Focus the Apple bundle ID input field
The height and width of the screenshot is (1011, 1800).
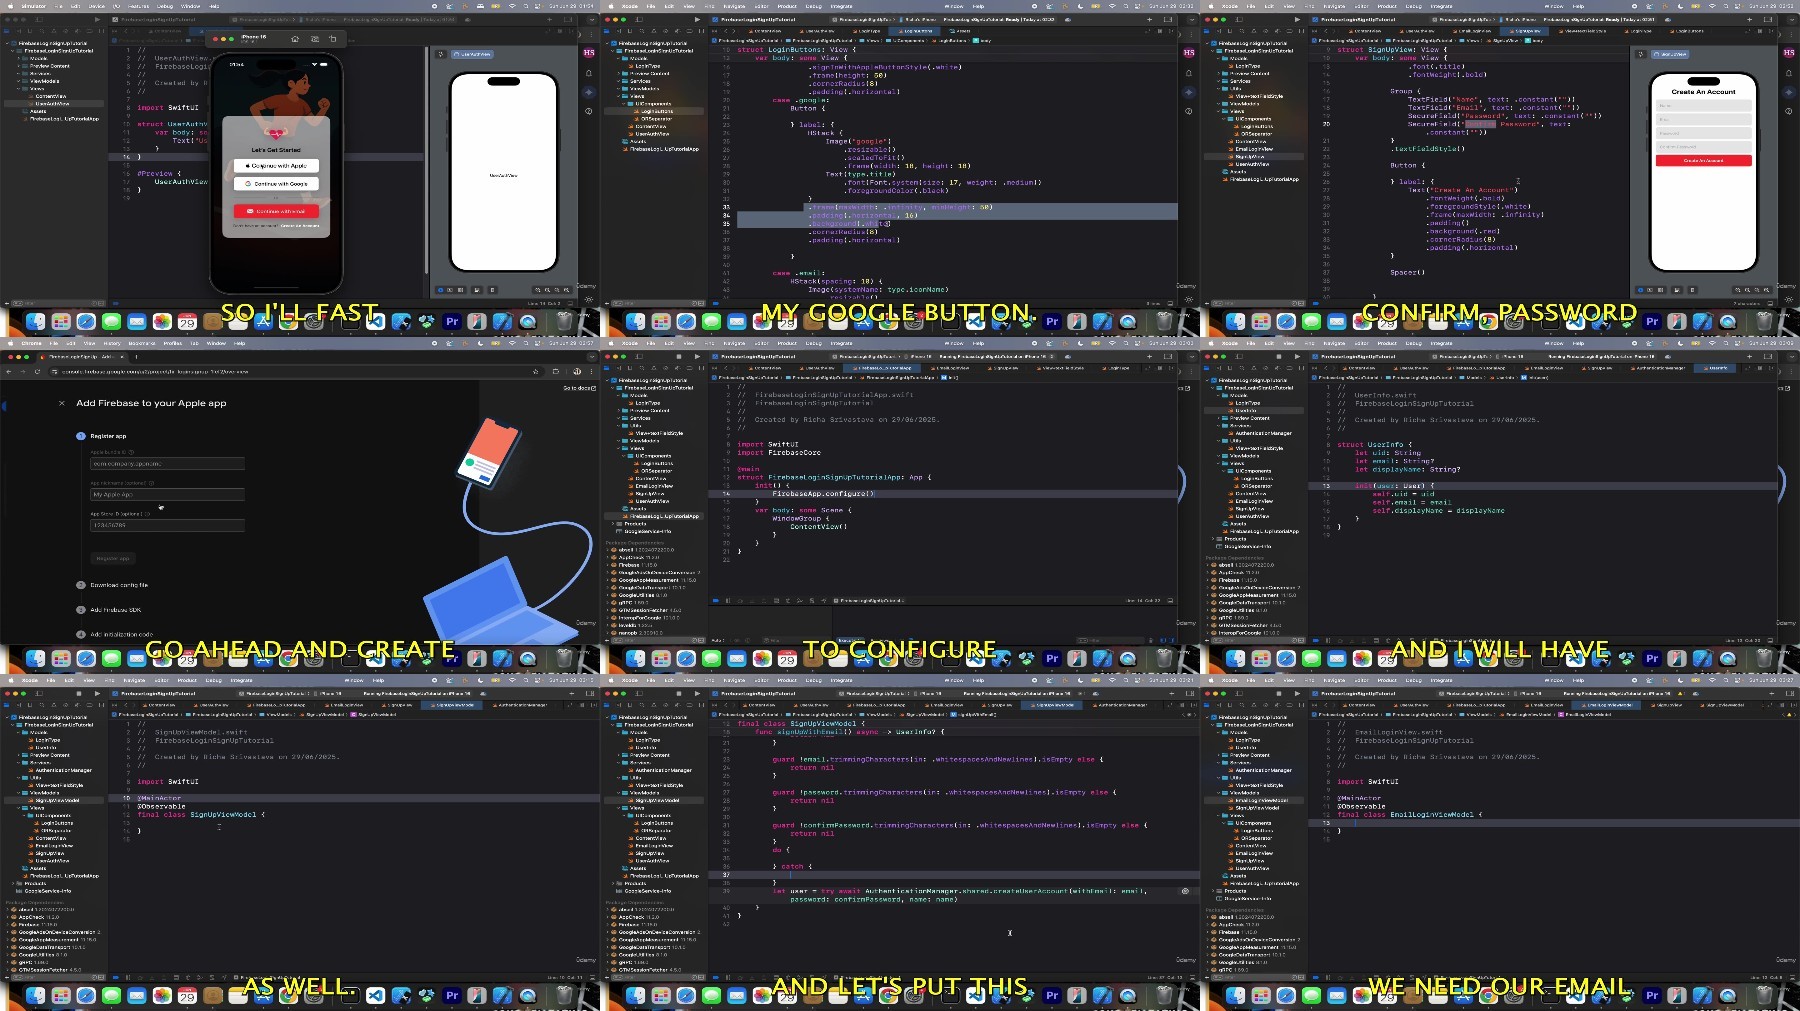tap(167, 463)
